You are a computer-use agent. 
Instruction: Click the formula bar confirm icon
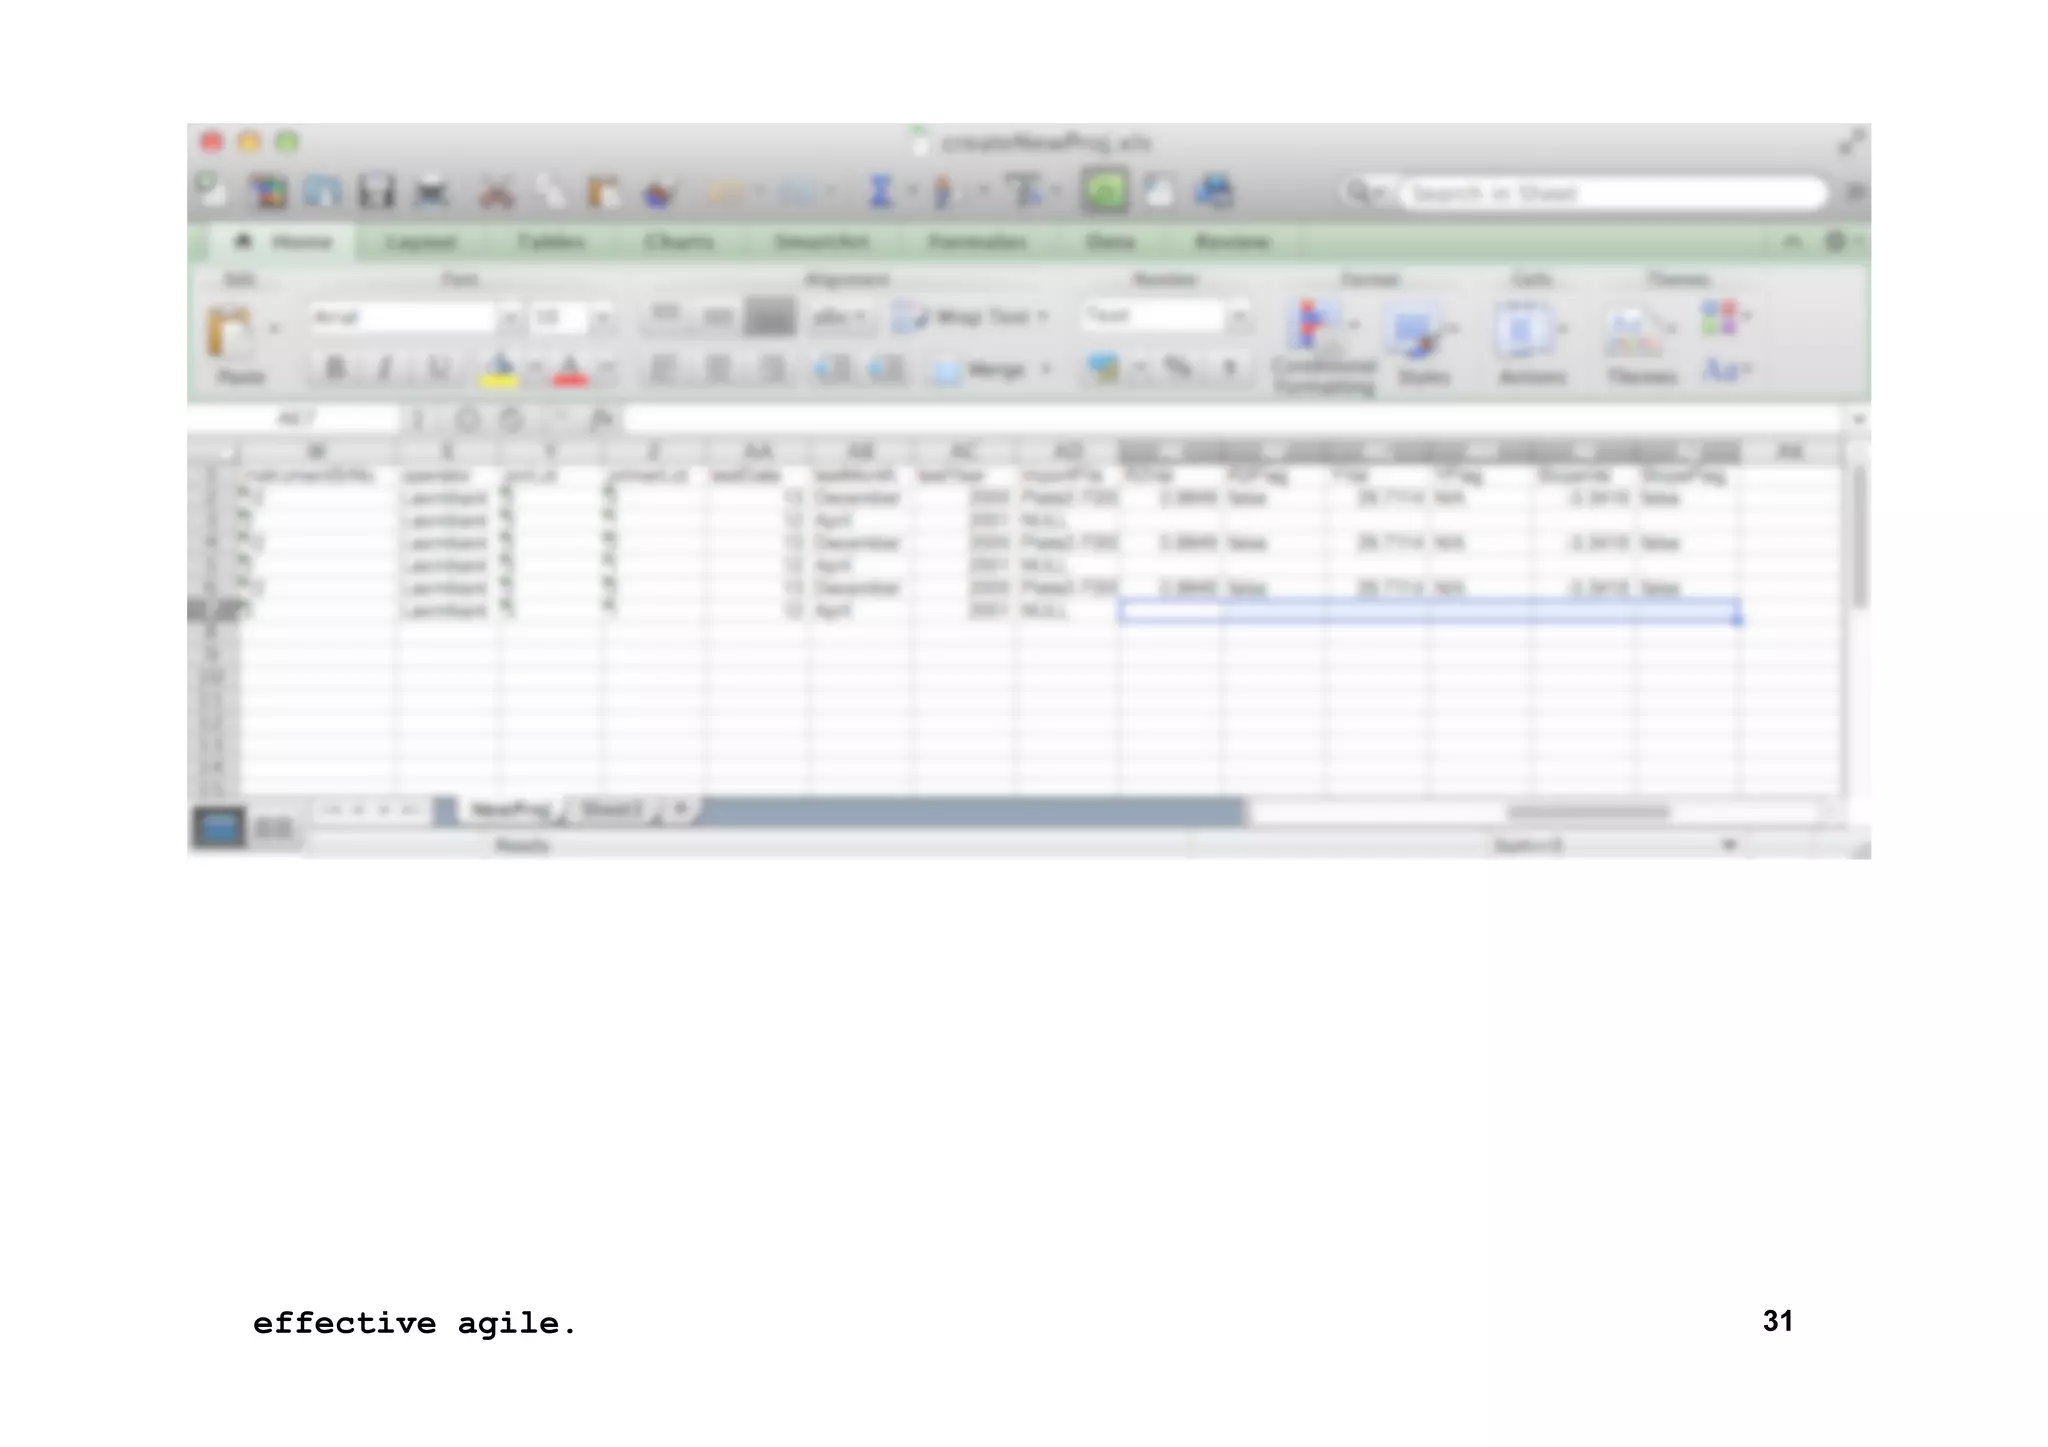point(511,419)
